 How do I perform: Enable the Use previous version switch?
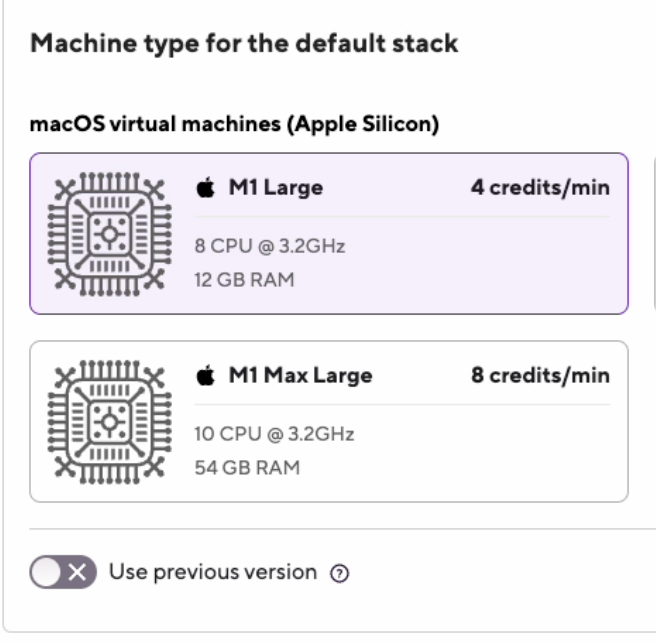[x=63, y=573]
